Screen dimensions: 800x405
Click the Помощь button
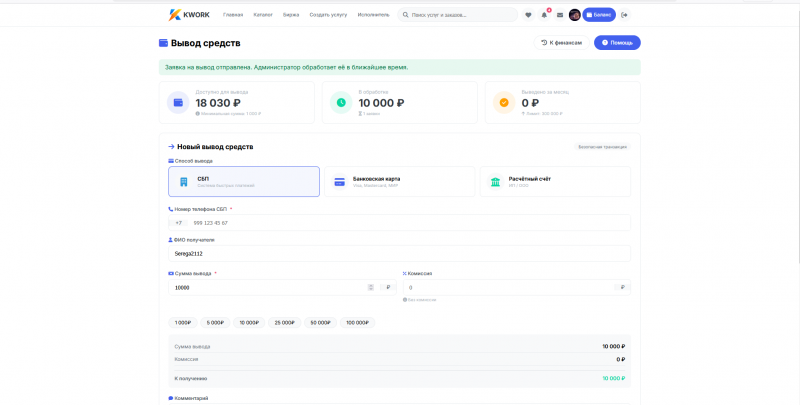pos(617,42)
